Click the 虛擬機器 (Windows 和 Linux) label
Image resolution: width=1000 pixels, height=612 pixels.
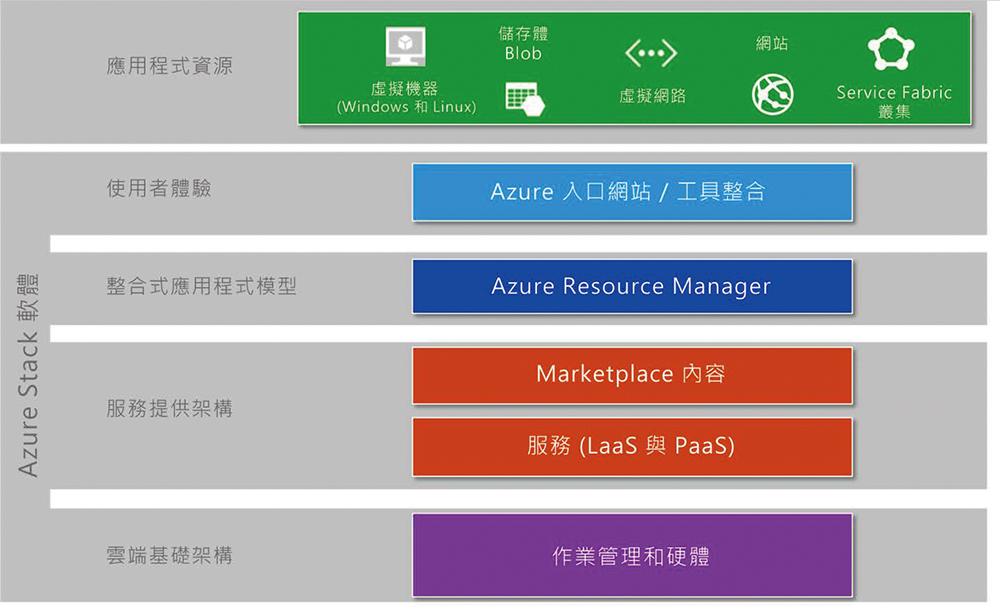tap(406, 98)
